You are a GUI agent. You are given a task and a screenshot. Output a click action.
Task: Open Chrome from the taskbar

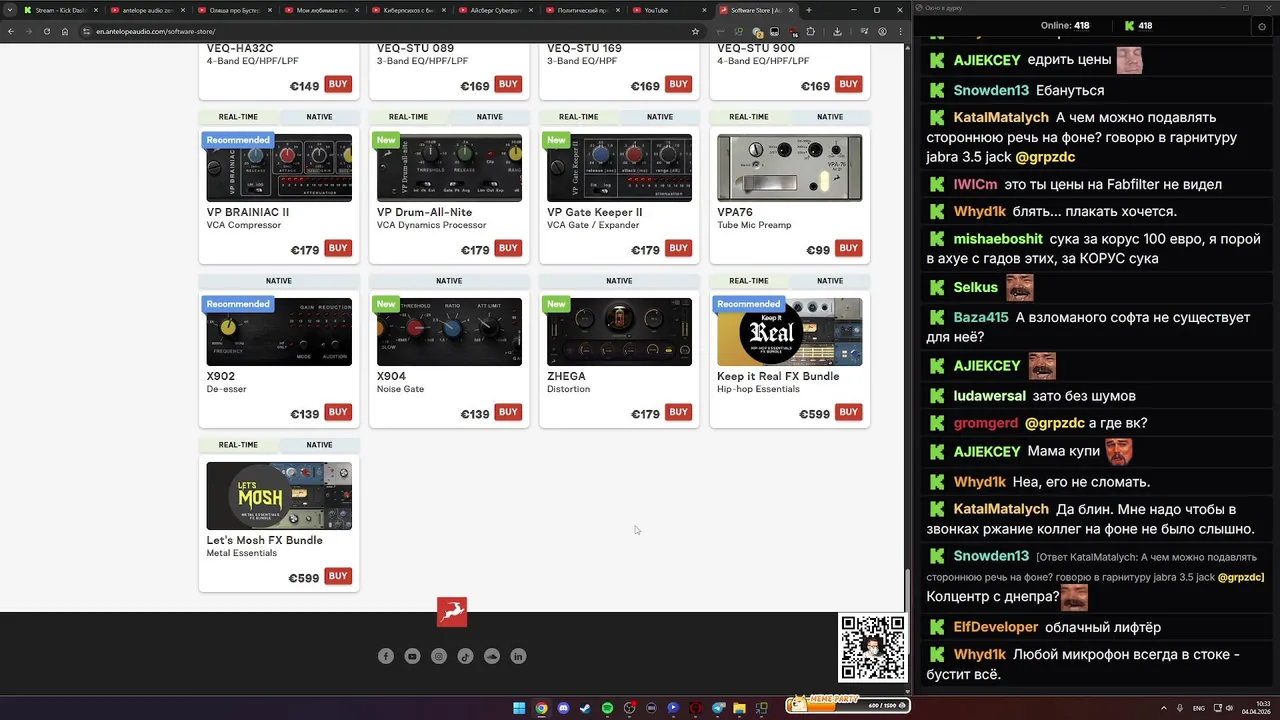[x=541, y=708]
